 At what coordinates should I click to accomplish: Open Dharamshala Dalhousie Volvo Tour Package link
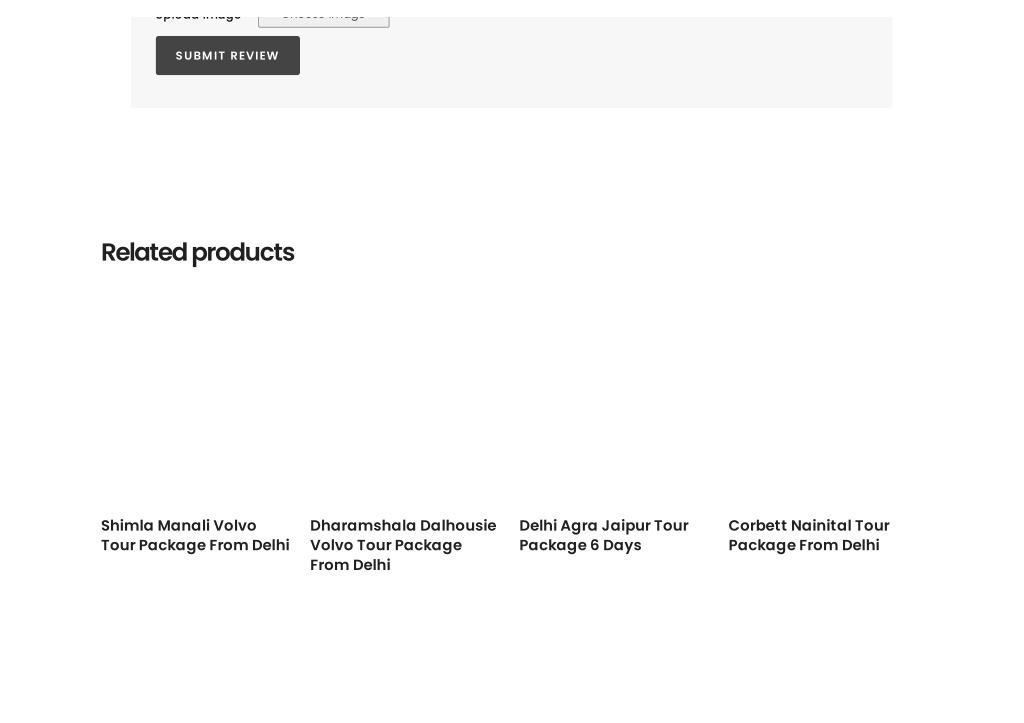point(403,545)
